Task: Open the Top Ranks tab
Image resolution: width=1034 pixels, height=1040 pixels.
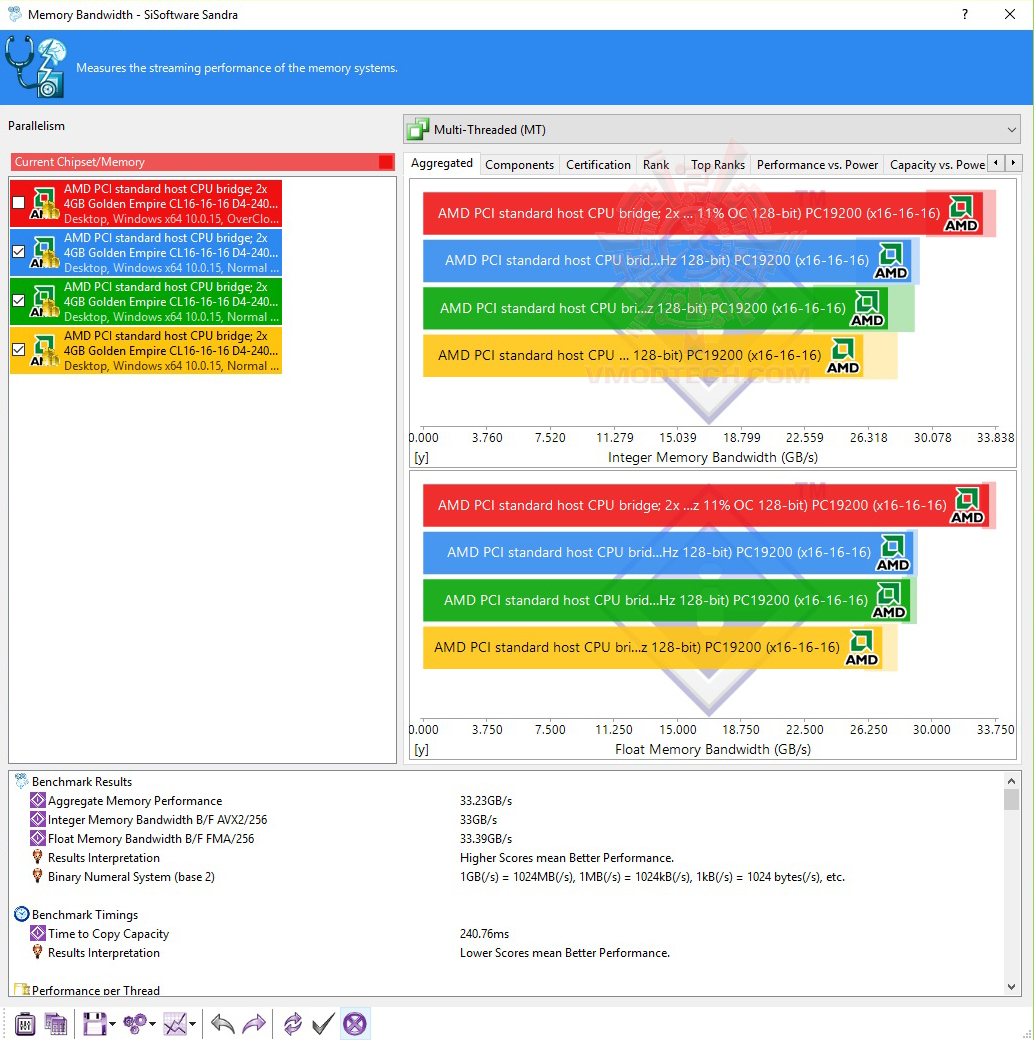Action: (718, 164)
